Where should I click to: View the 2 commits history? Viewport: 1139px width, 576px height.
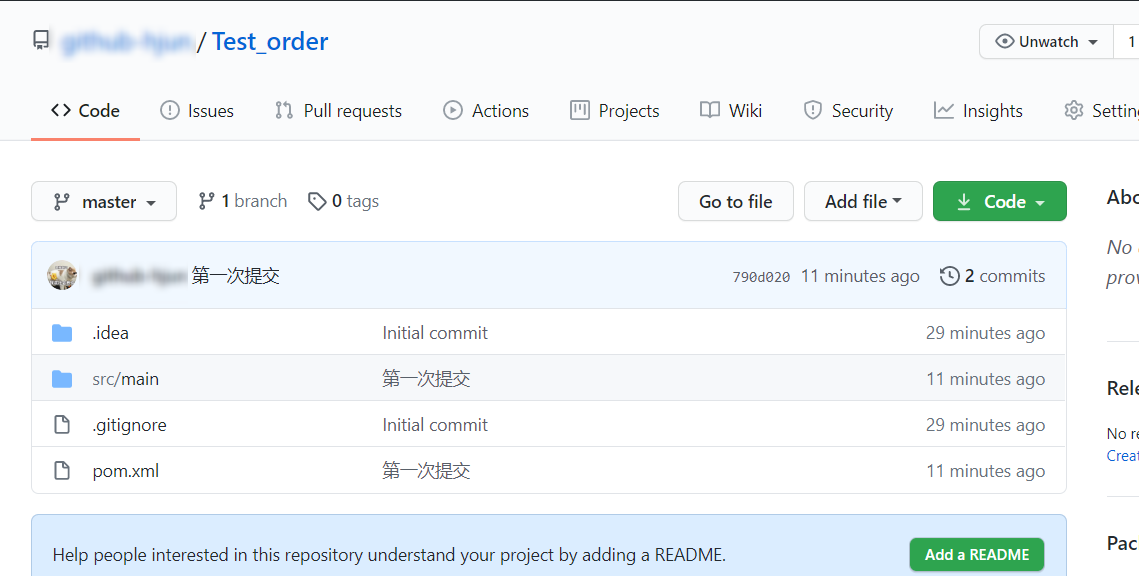pyautogui.click(x=992, y=276)
